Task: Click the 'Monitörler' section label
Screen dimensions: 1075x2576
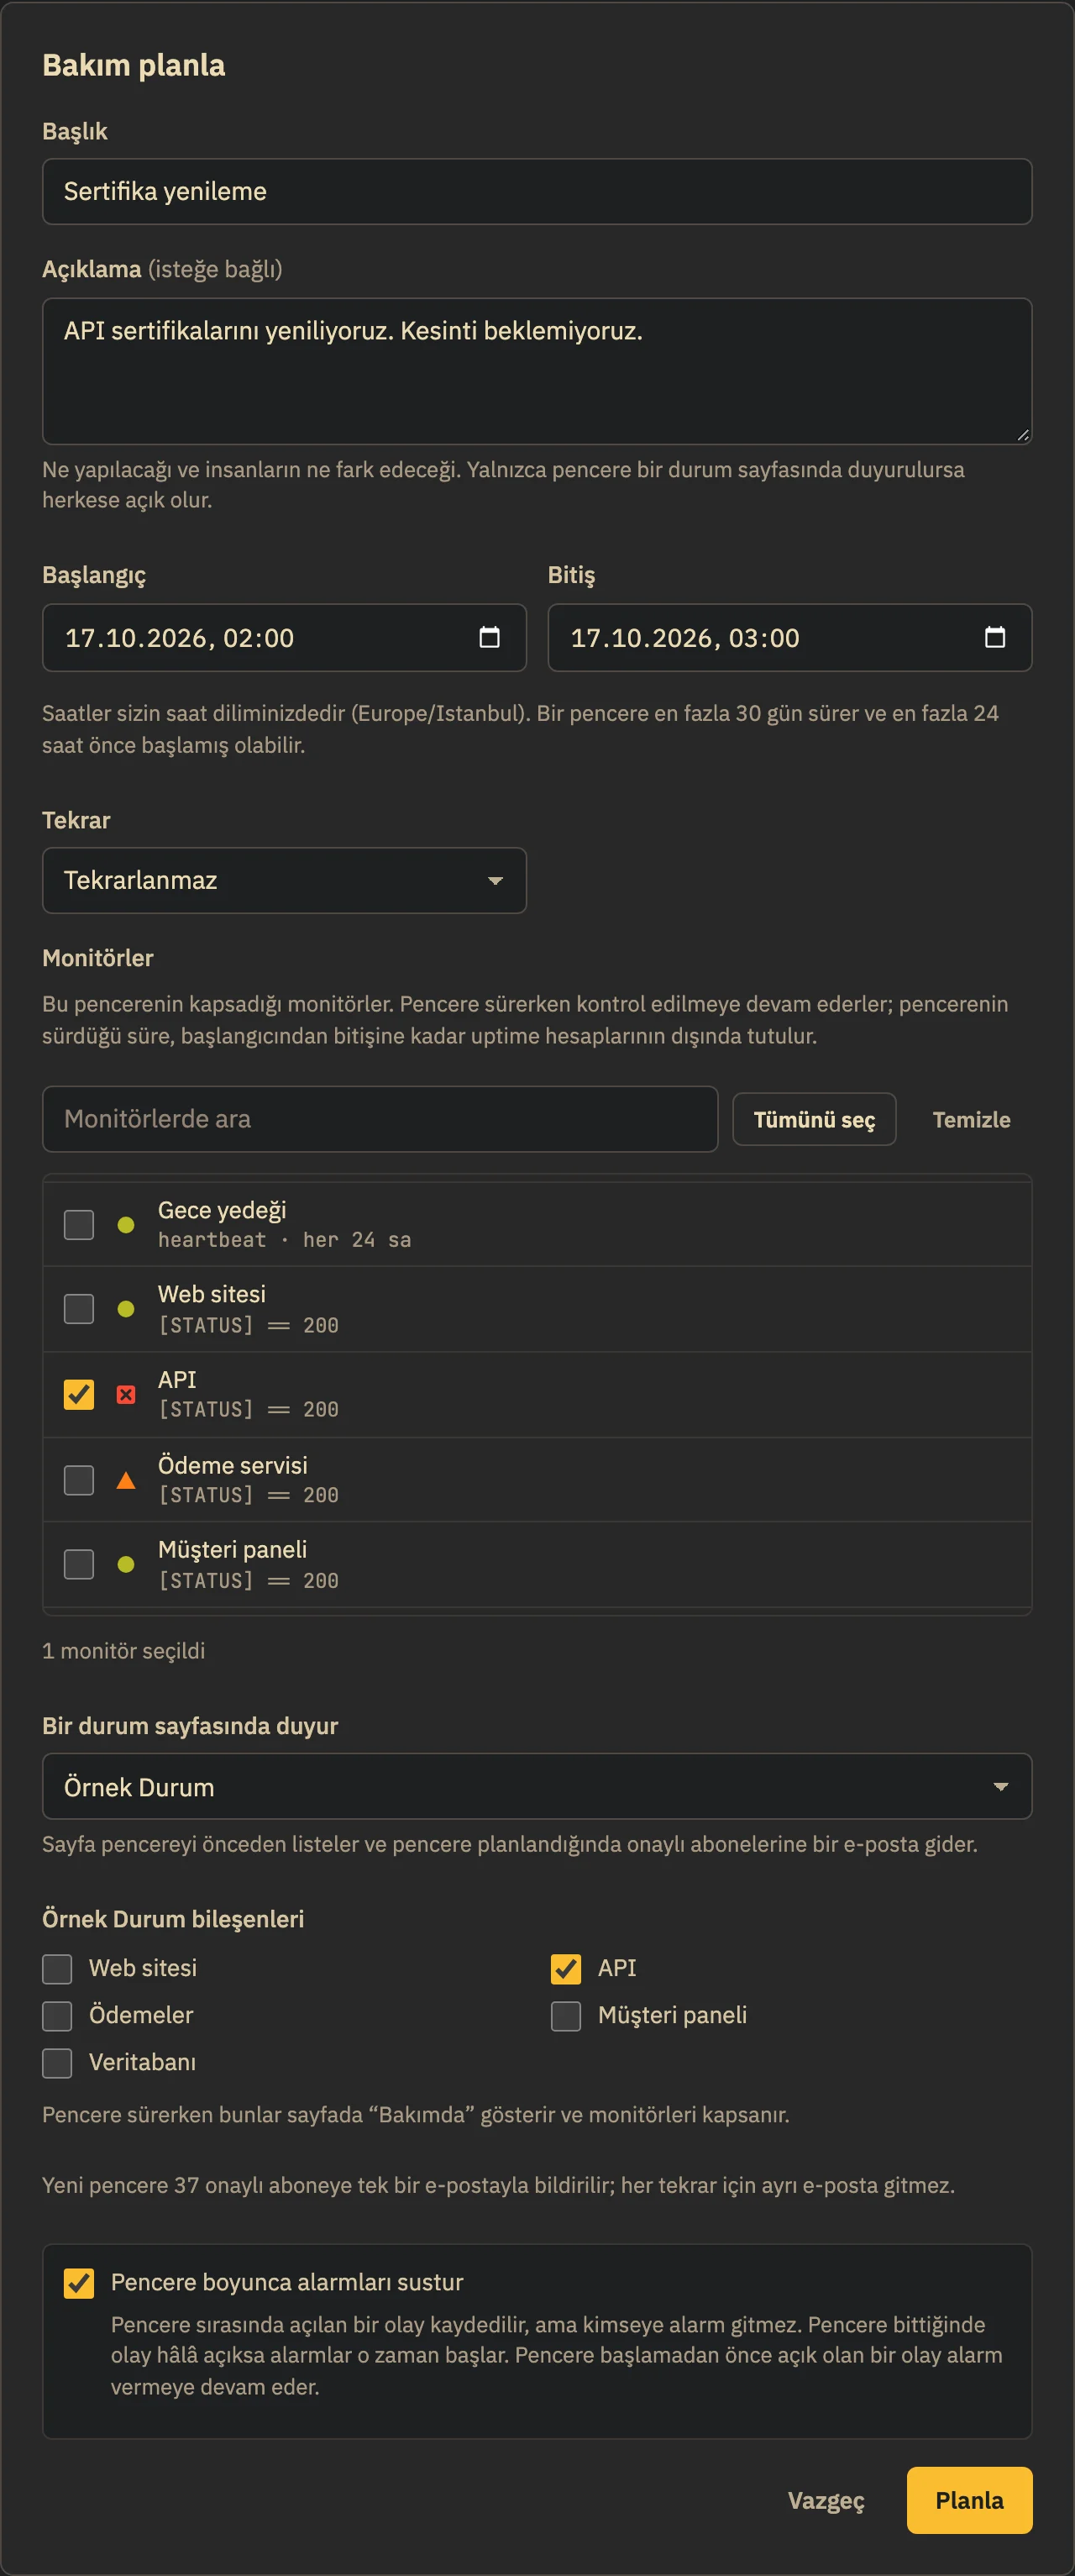Action: [x=97, y=957]
